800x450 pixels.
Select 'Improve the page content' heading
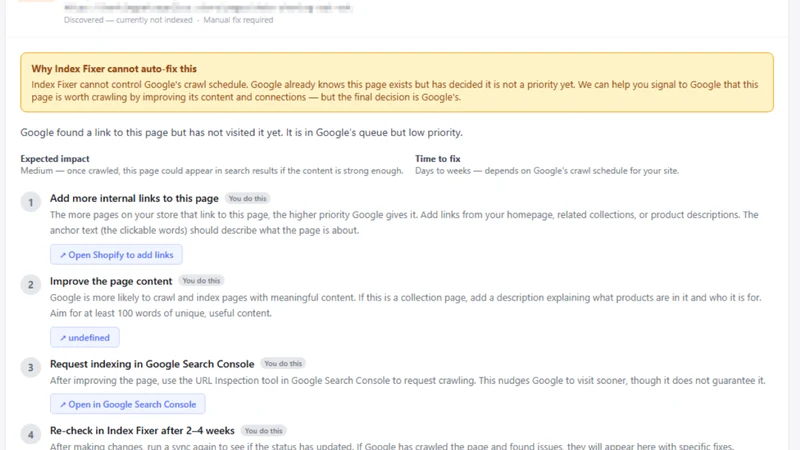(111, 281)
